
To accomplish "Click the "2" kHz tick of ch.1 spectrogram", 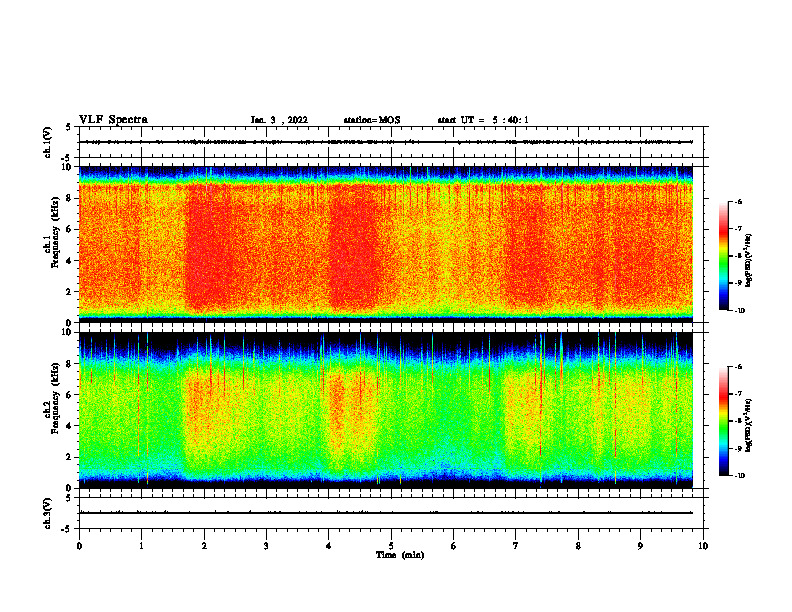I will 69,291.
